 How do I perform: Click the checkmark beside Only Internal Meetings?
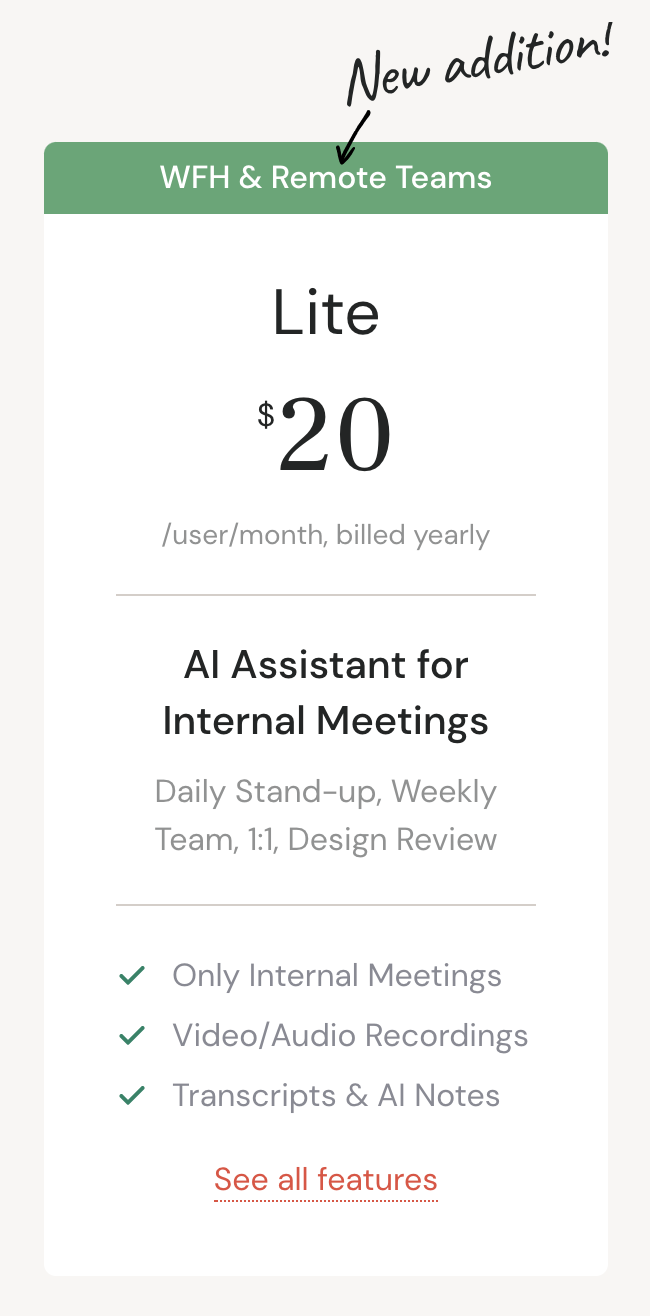coord(132,976)
